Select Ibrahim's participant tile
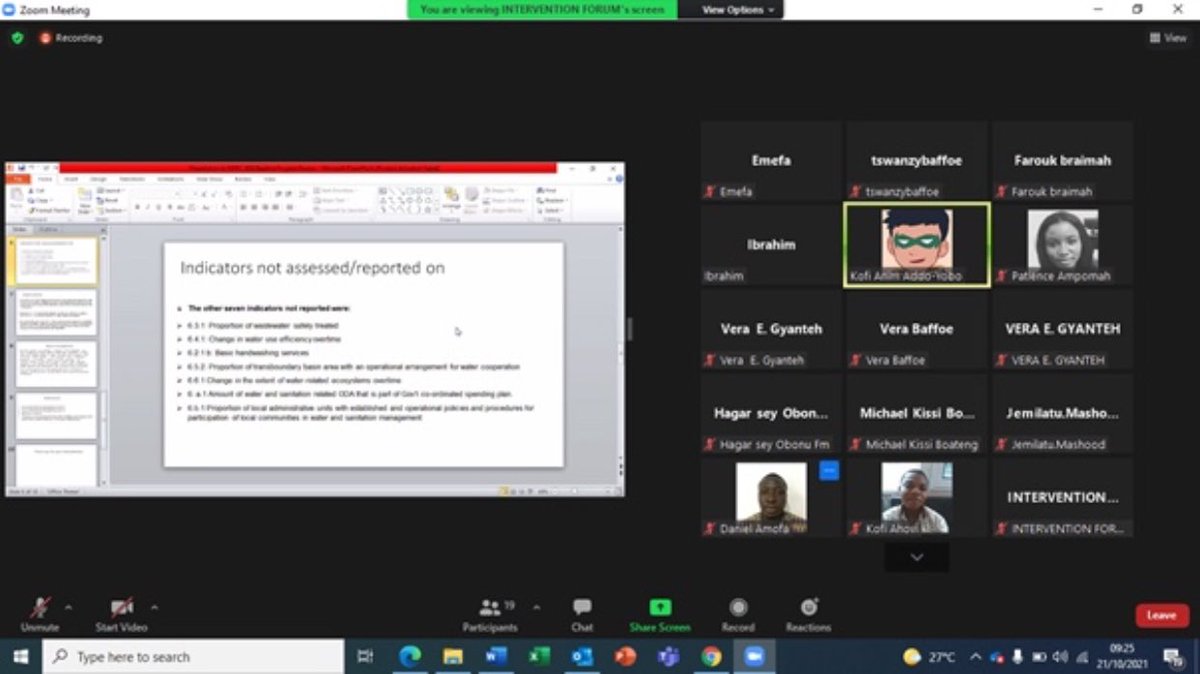Screen dimensions: 1200x674 click(771, 245)
